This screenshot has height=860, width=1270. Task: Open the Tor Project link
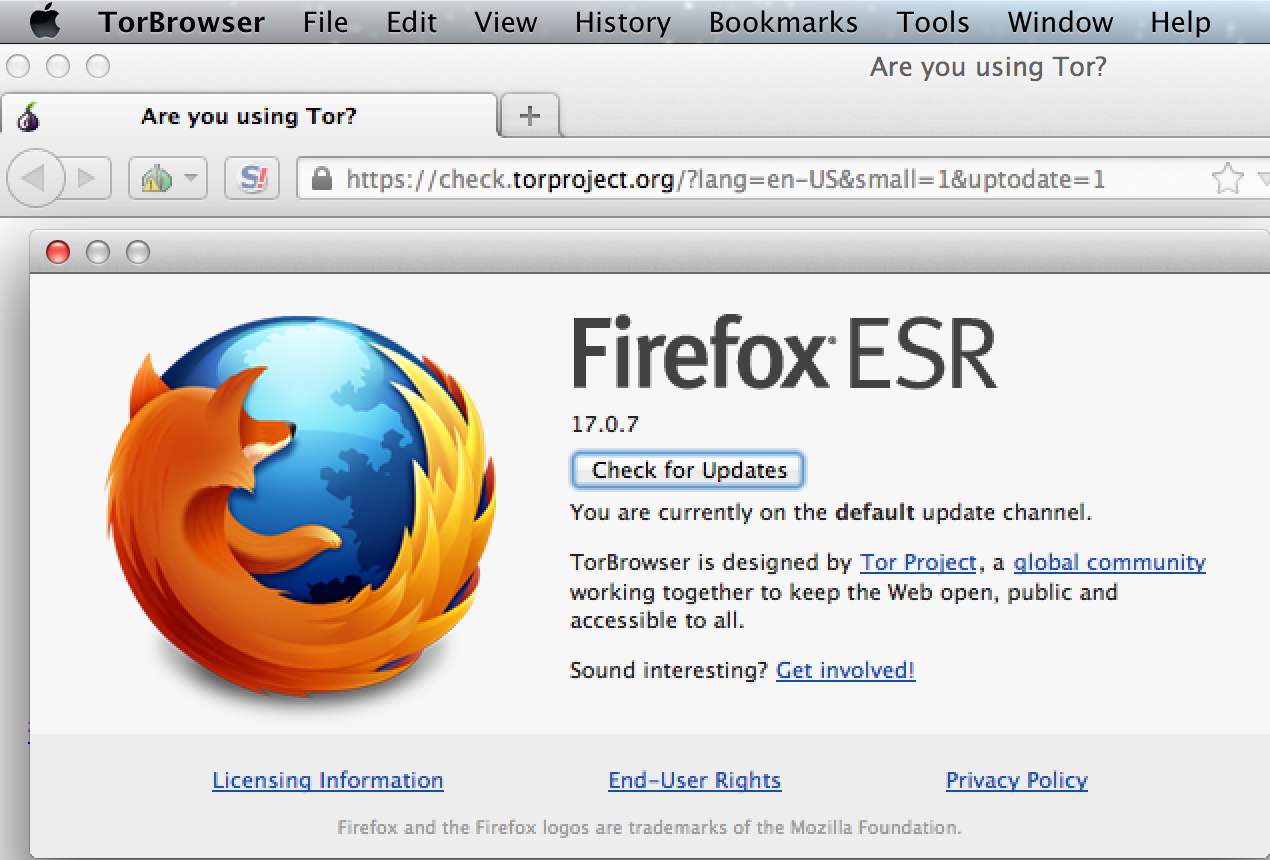(918, 562)
